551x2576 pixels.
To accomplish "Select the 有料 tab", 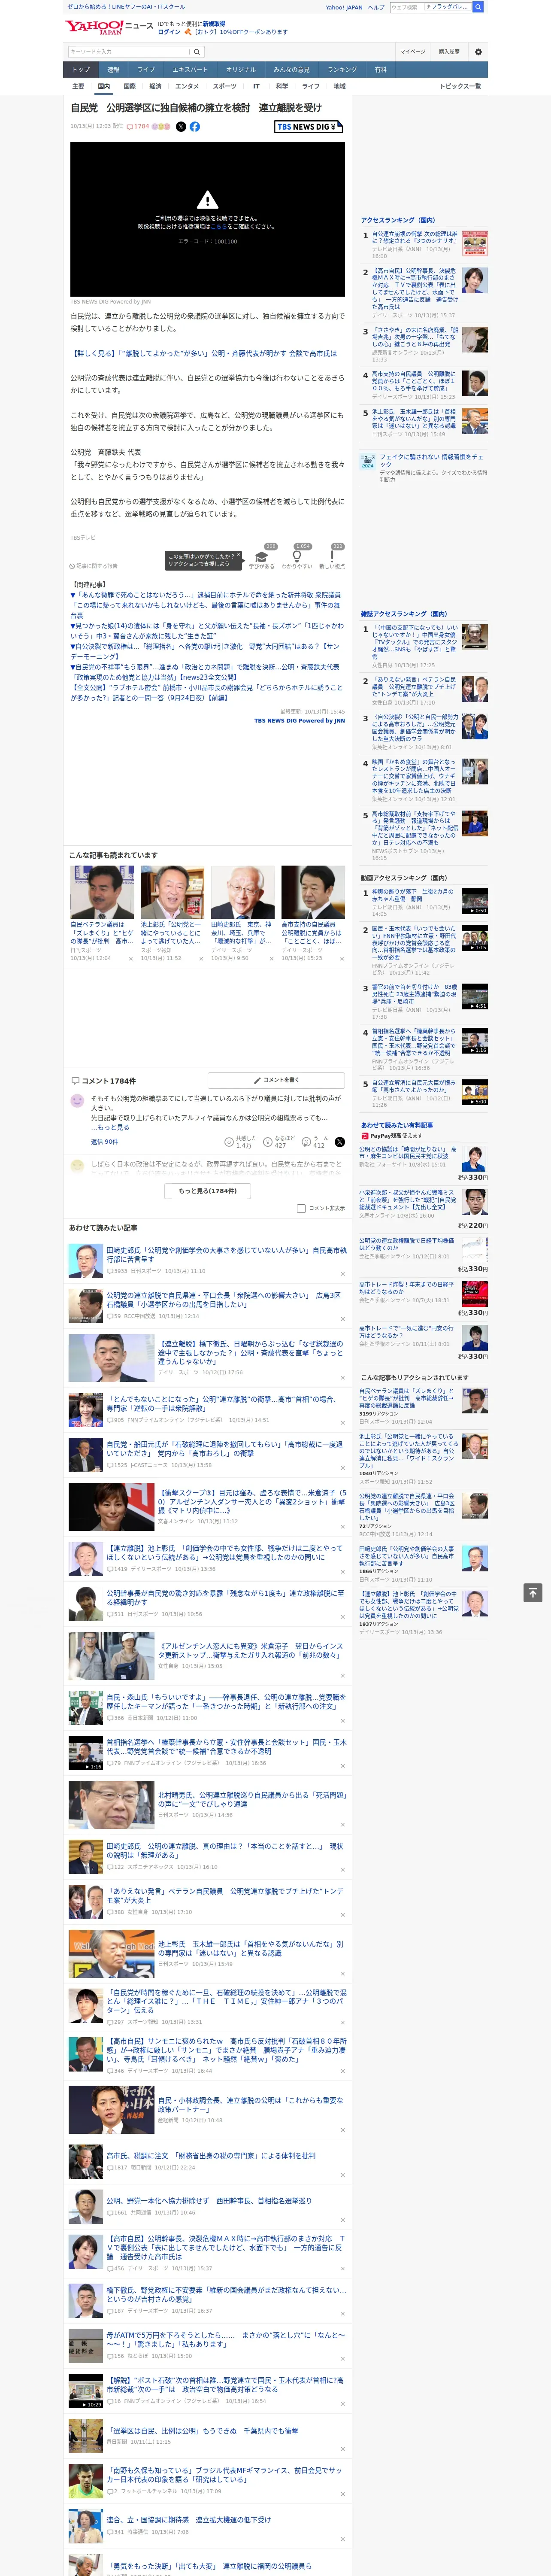I will pyautogui.click(x=381, y=70).
